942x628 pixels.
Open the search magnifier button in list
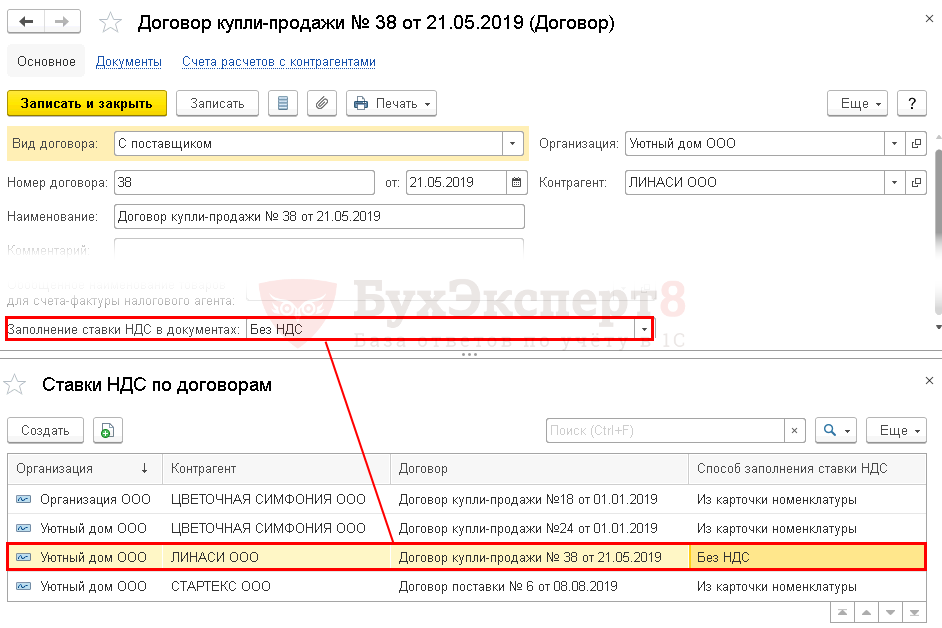pyautogui.click(x=834, y=430)
